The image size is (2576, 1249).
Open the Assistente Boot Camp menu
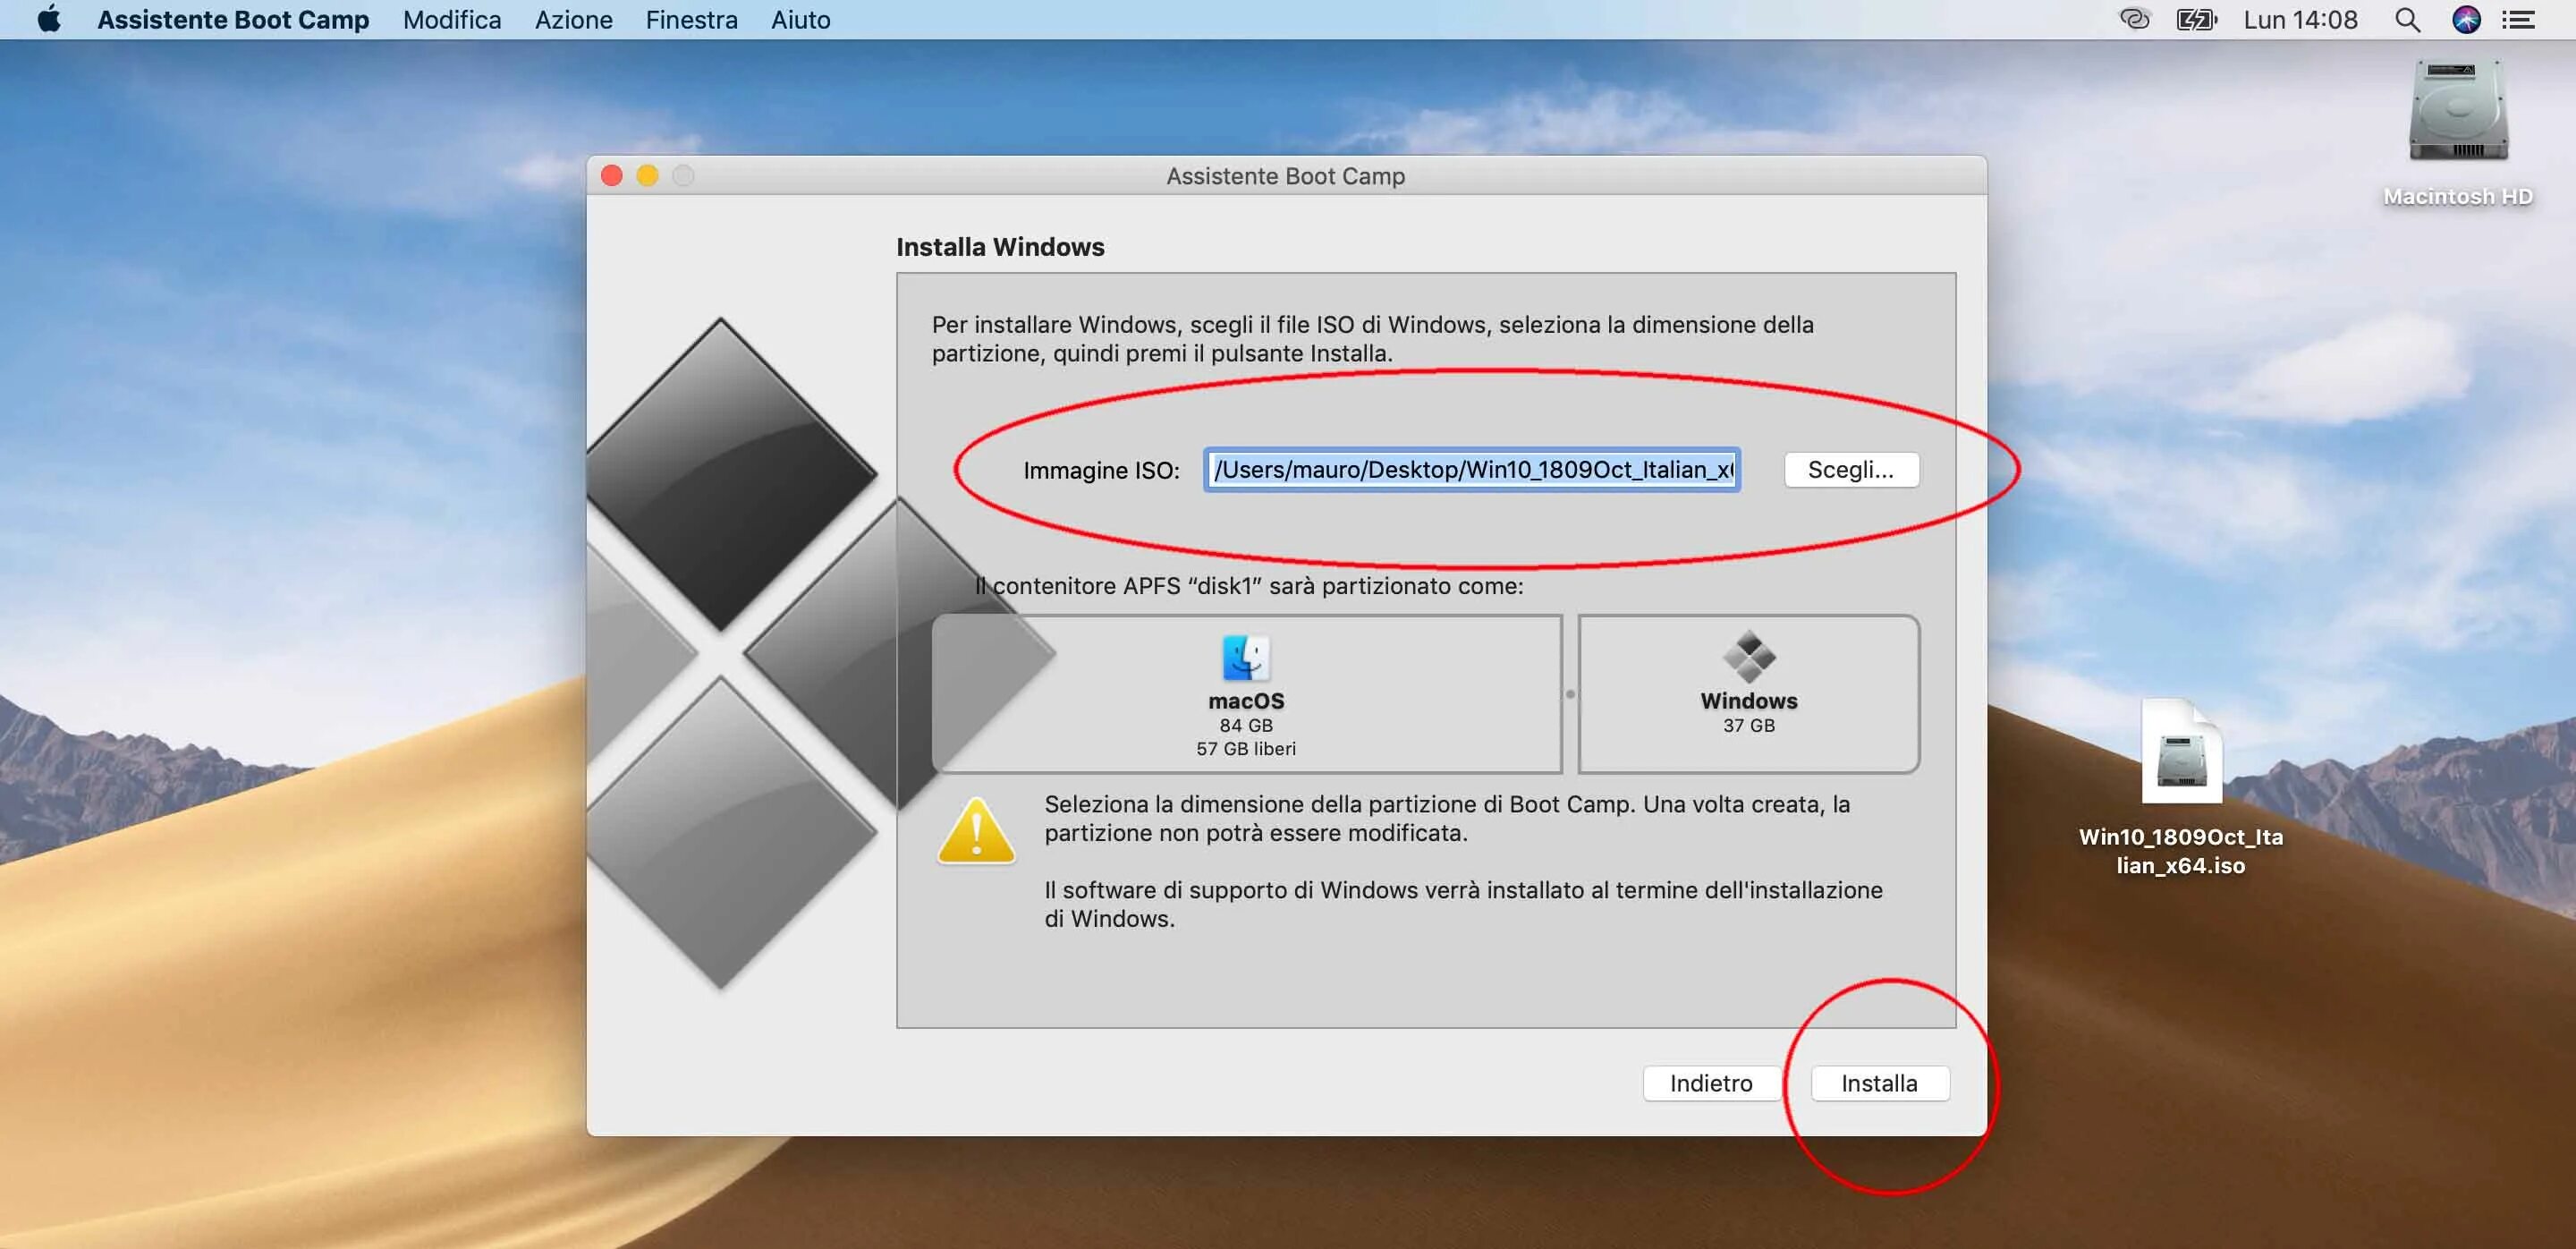click(233, 20)
